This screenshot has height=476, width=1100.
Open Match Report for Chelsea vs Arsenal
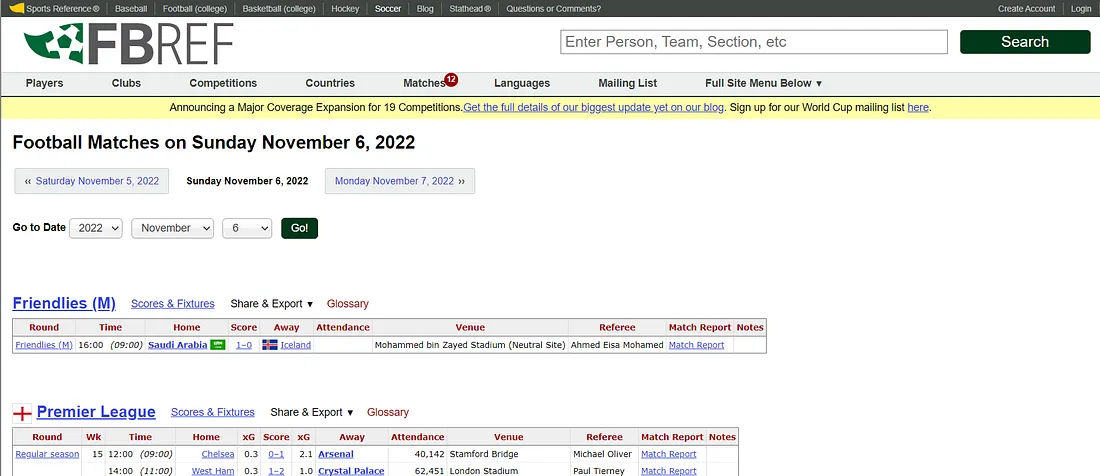[x=668, y=454]
